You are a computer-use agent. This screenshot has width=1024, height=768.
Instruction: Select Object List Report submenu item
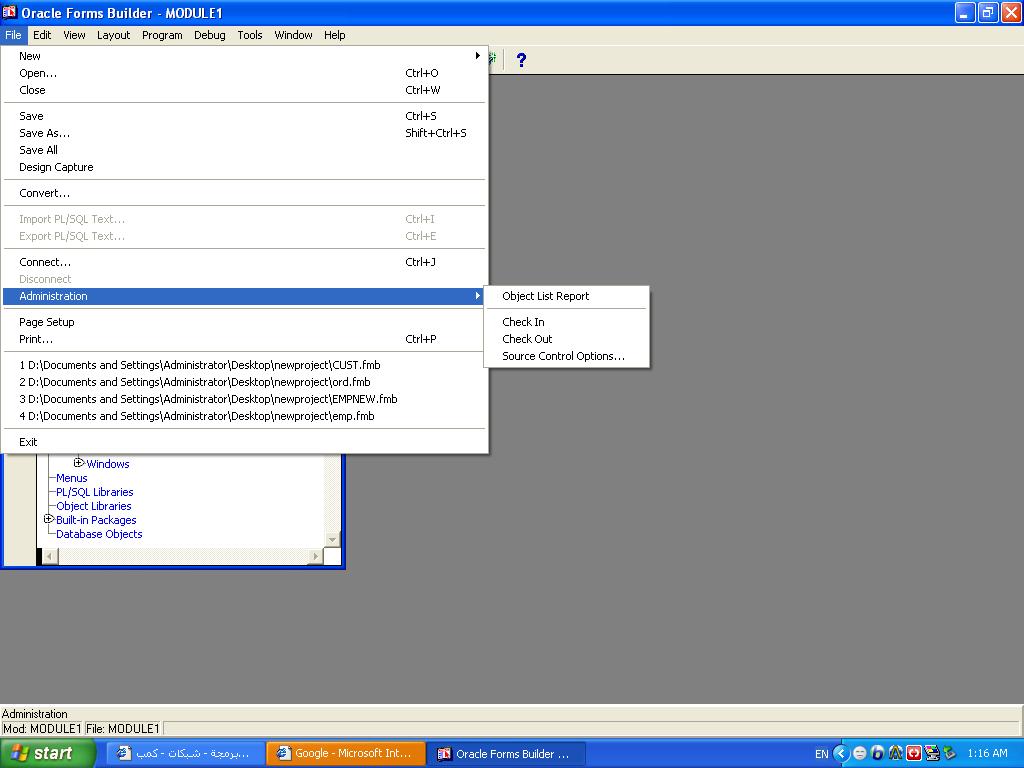click(566, 296)
